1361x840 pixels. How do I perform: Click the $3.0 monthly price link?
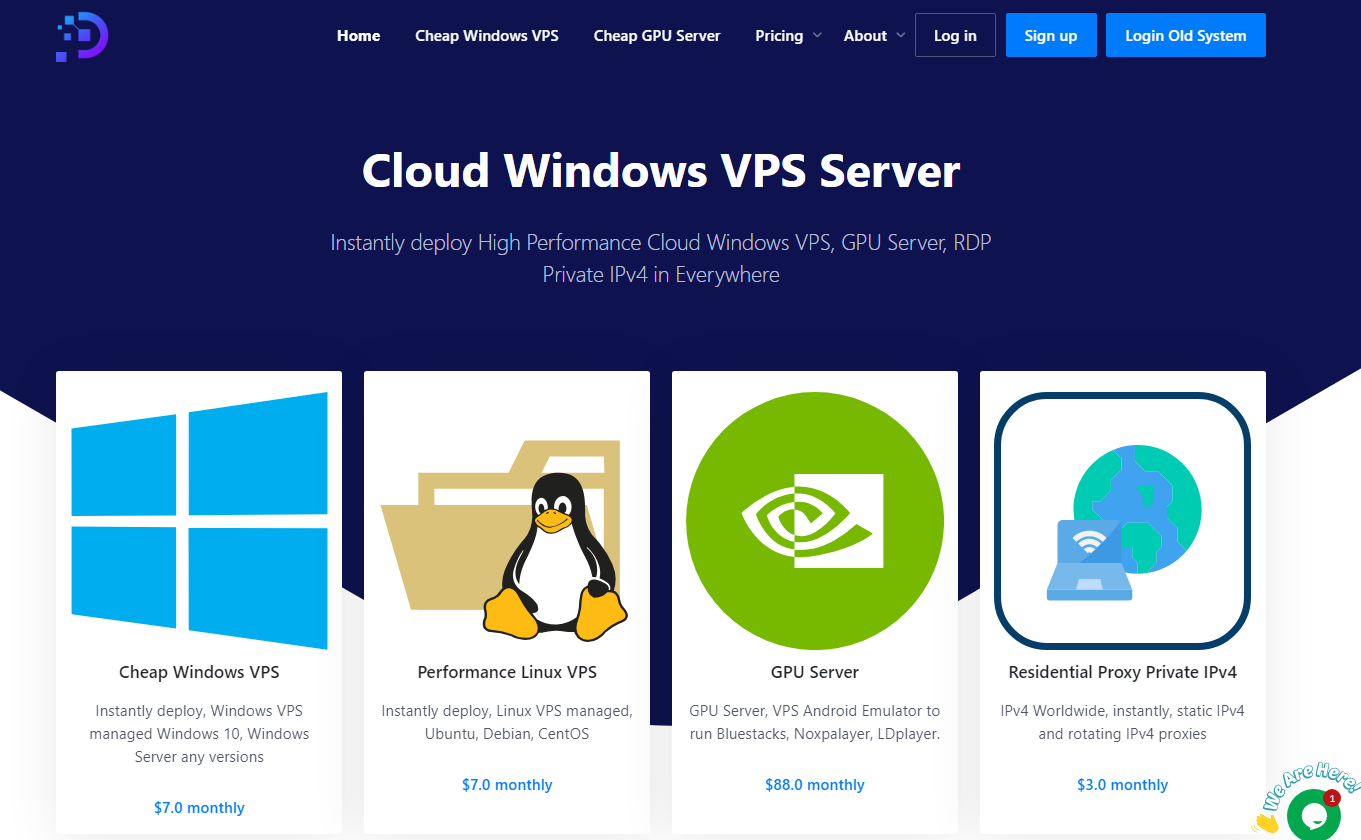1123,785
